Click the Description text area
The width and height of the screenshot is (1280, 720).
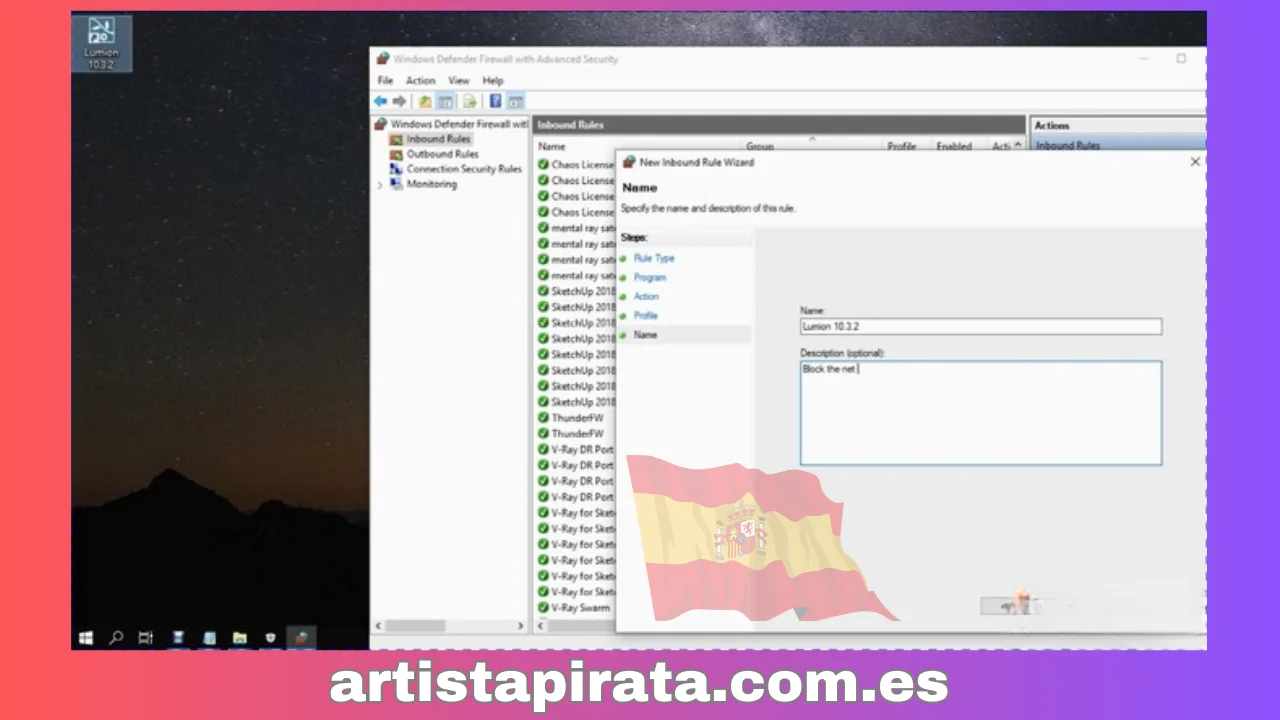(x=981, y=413)
